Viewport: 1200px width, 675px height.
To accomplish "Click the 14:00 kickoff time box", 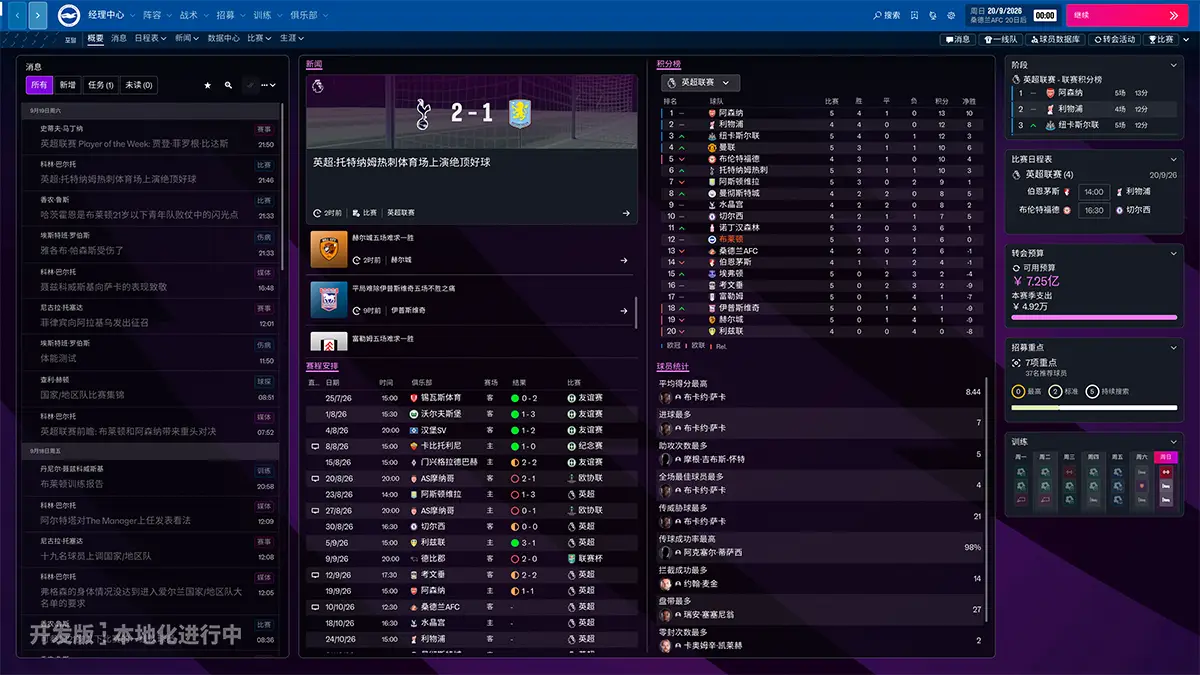I will pos(1094,191).
